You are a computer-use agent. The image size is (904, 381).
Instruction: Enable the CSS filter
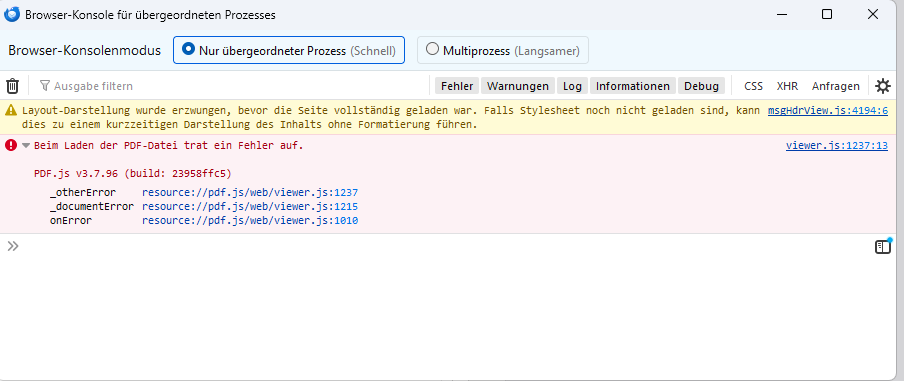tap(753, 86)
